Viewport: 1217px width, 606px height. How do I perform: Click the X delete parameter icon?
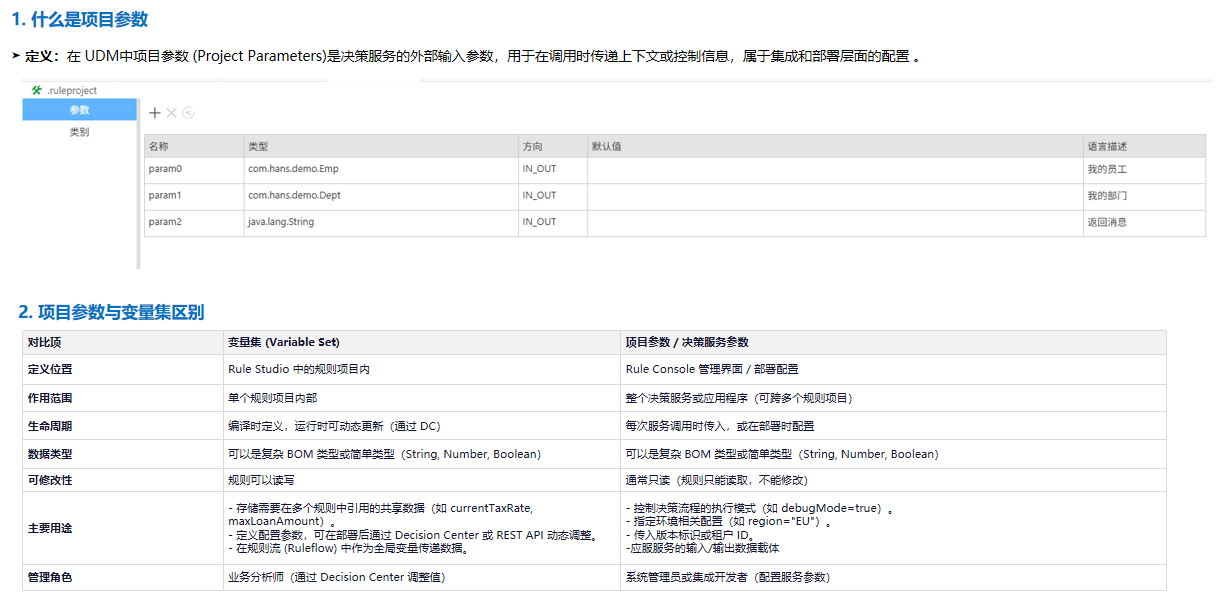[x=171, y=113]
